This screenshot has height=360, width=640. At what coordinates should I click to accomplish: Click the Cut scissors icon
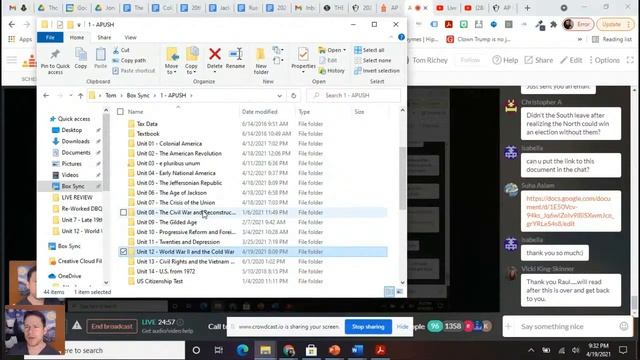tap(116, 50)
